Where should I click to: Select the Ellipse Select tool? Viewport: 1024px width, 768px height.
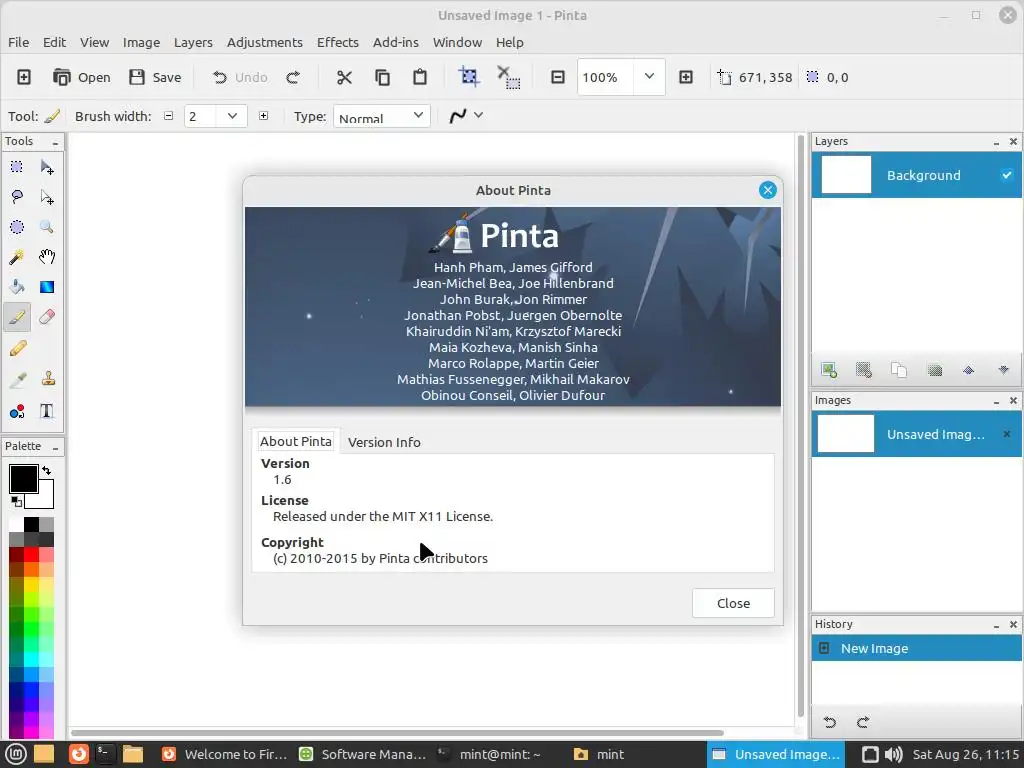[x=17, y=227]
